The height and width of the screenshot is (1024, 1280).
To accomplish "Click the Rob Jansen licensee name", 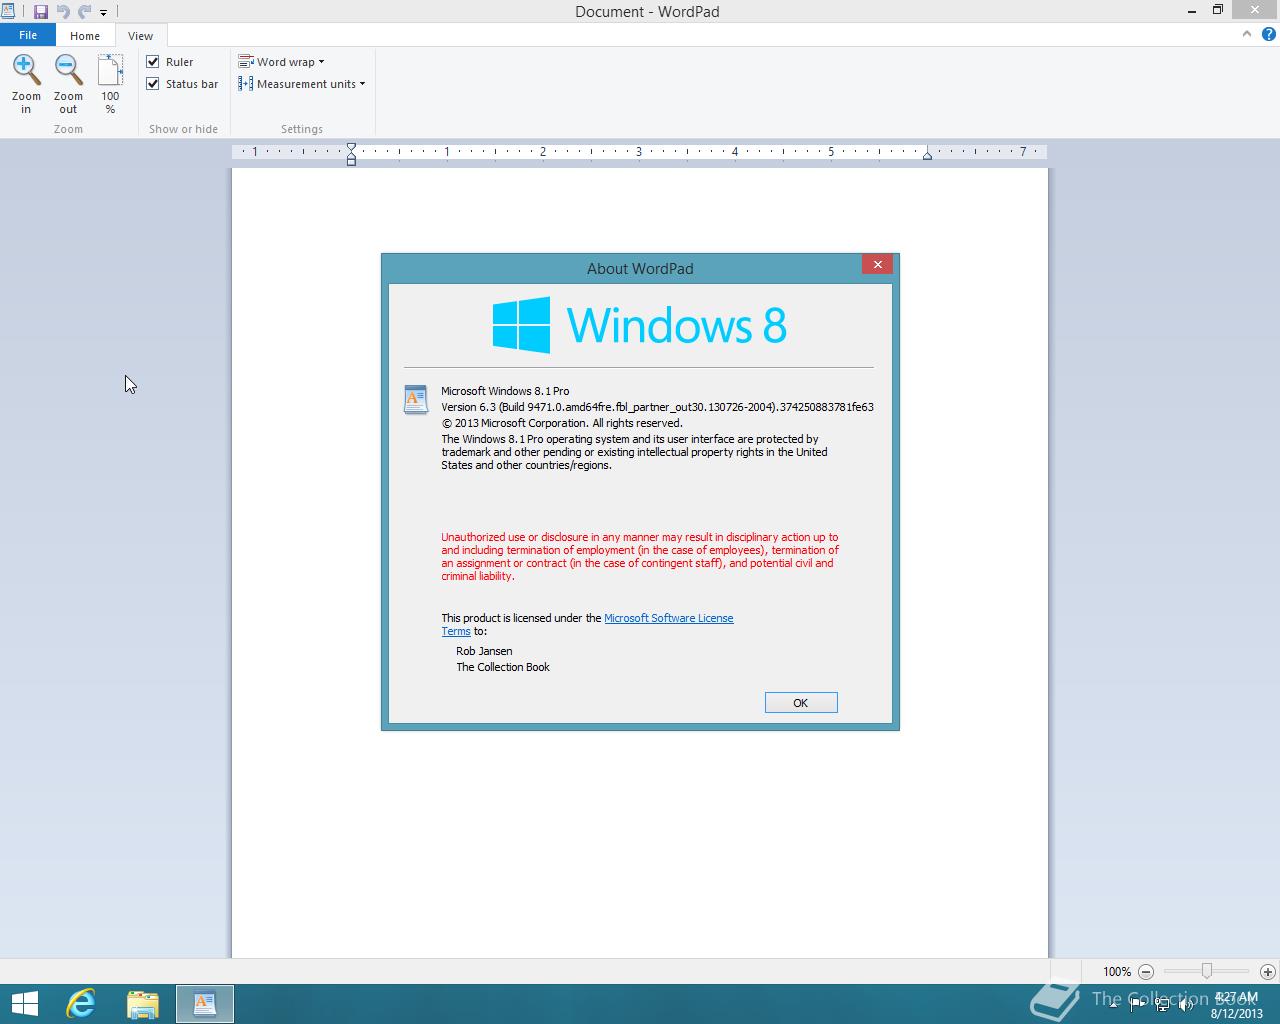I will click(x=484, y=651).
